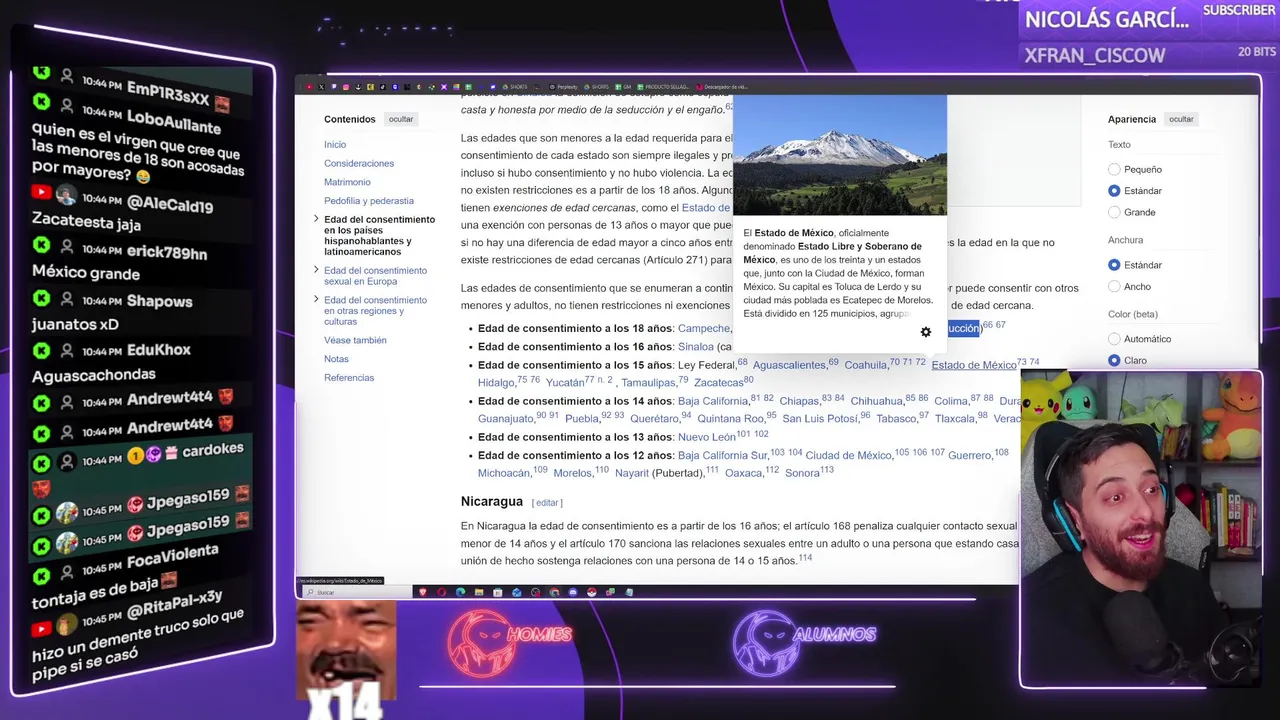Jump to the Notas section
Screen dimensions: 1280x720
(336, 359)
